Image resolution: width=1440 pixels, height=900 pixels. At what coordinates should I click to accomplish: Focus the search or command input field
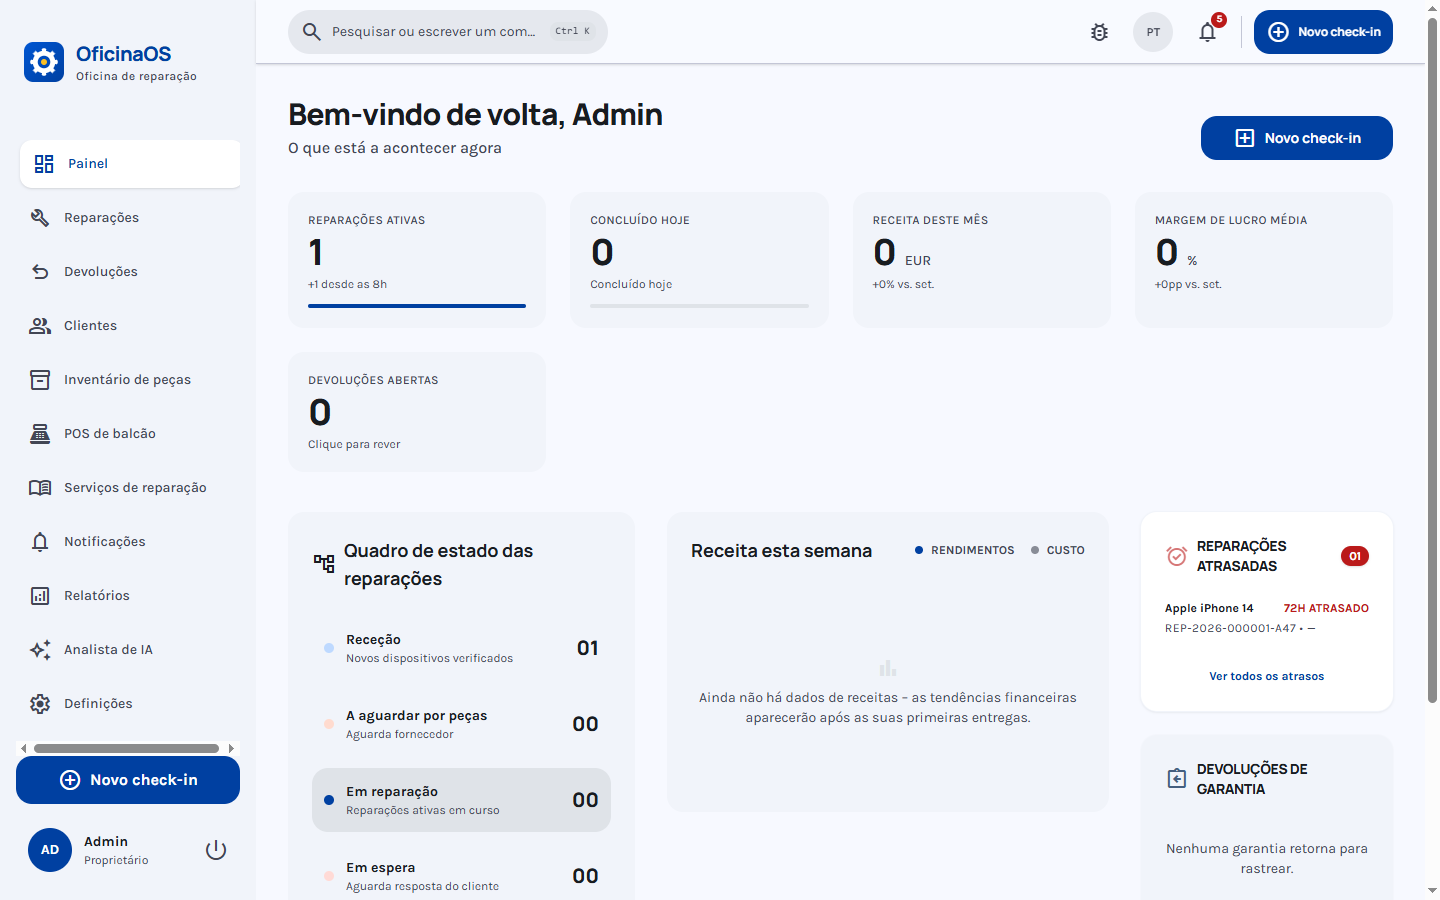(448, 32)
